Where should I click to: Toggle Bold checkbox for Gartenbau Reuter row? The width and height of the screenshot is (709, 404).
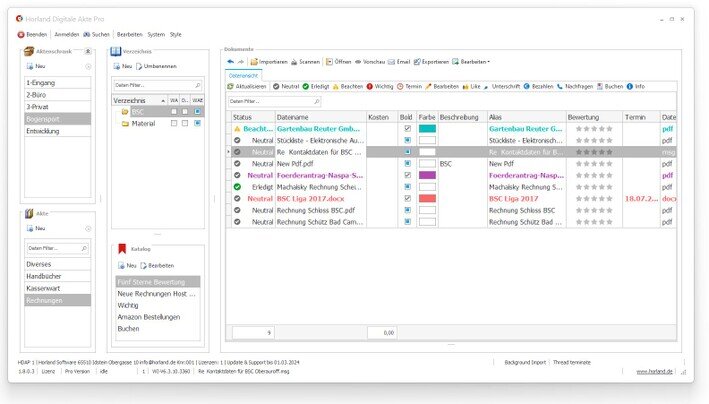click(407, 128)
